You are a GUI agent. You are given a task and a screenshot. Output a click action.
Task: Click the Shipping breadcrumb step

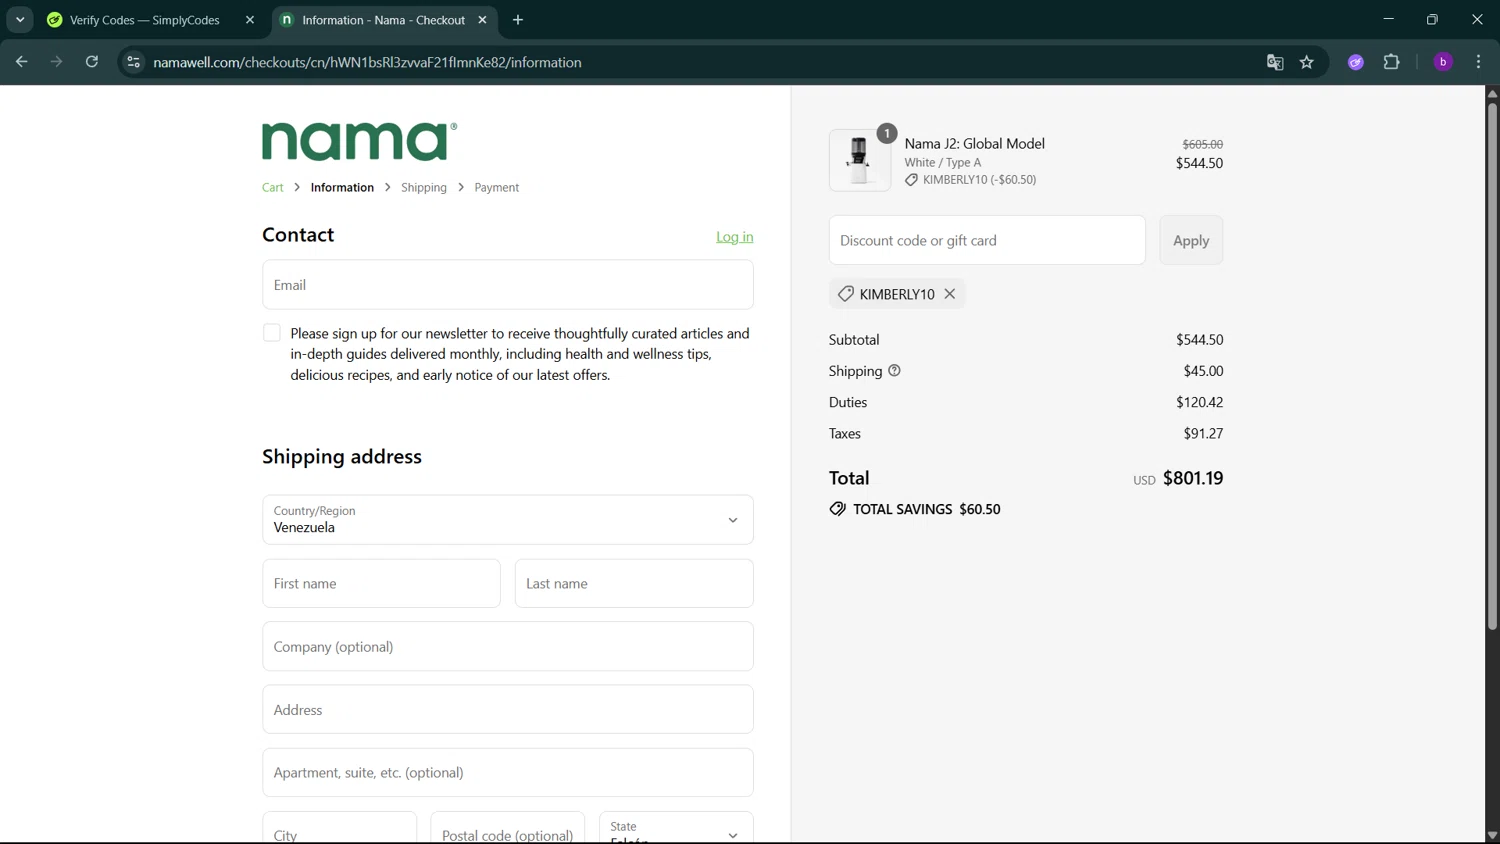point(424,188)
